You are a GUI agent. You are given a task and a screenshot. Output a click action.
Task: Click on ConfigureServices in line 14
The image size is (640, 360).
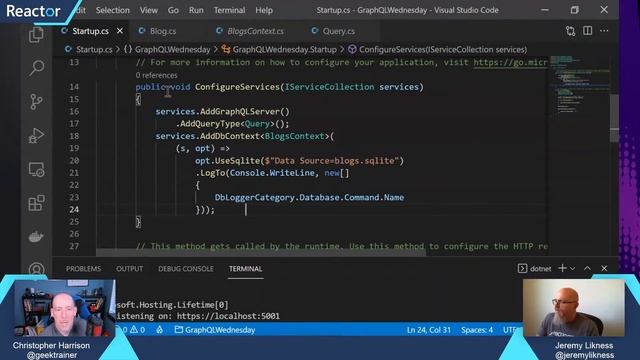[237, 87]
